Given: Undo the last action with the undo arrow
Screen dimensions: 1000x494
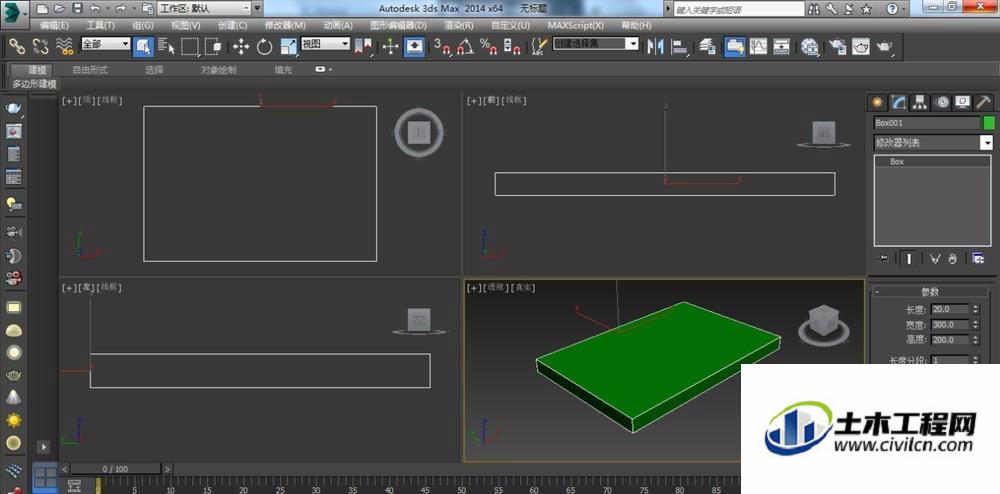Looking at the screenshot, I should [94, 9].
